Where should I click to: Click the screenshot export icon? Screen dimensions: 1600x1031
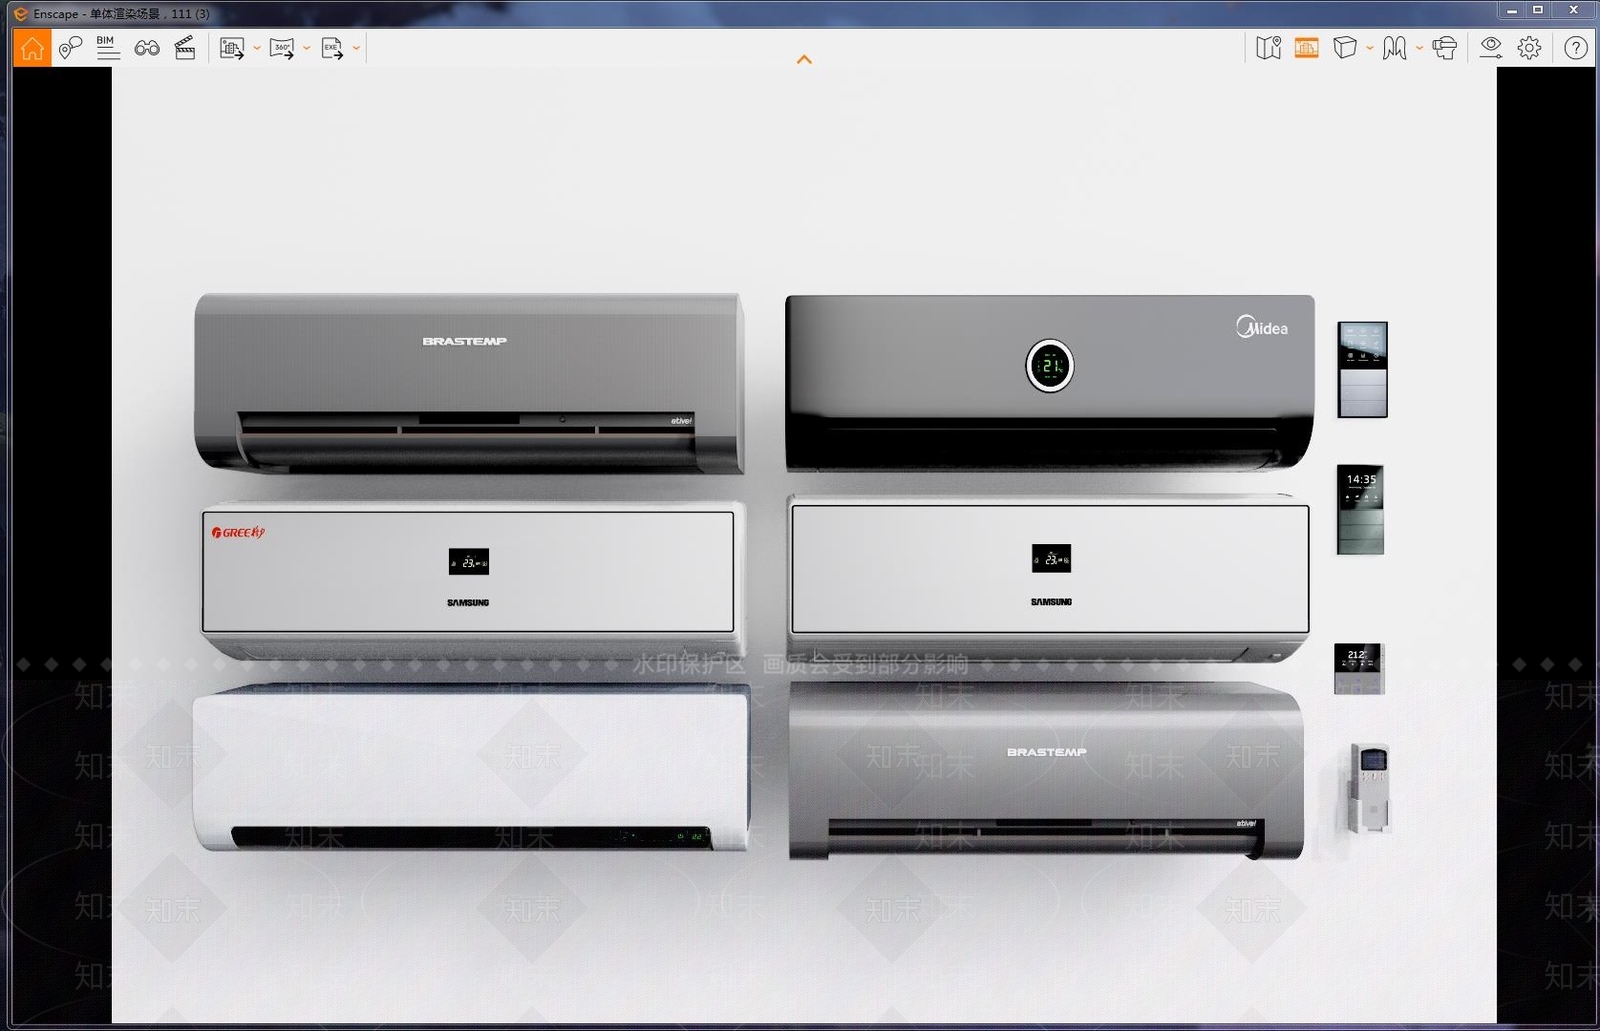click(x=232, y=48)
